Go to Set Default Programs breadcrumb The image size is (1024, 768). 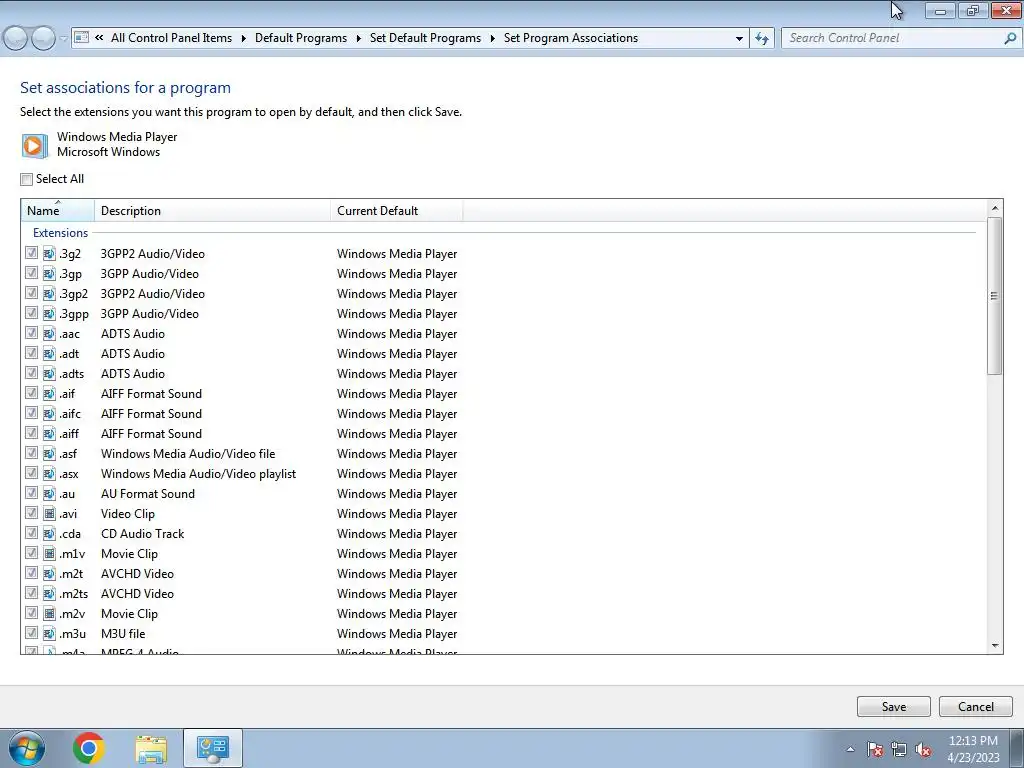[x=425, y=38]
